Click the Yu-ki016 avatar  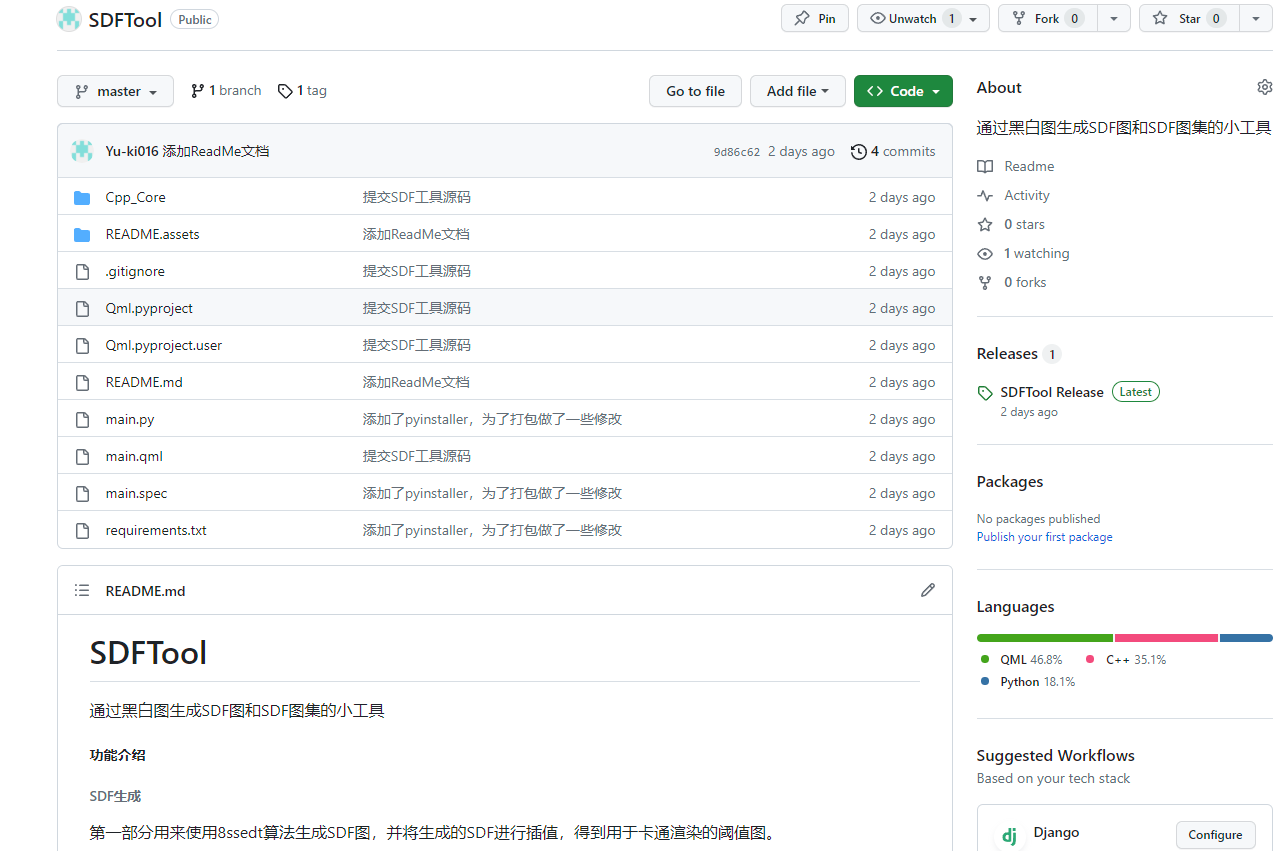pyautogui.click(x=81, y=151)
